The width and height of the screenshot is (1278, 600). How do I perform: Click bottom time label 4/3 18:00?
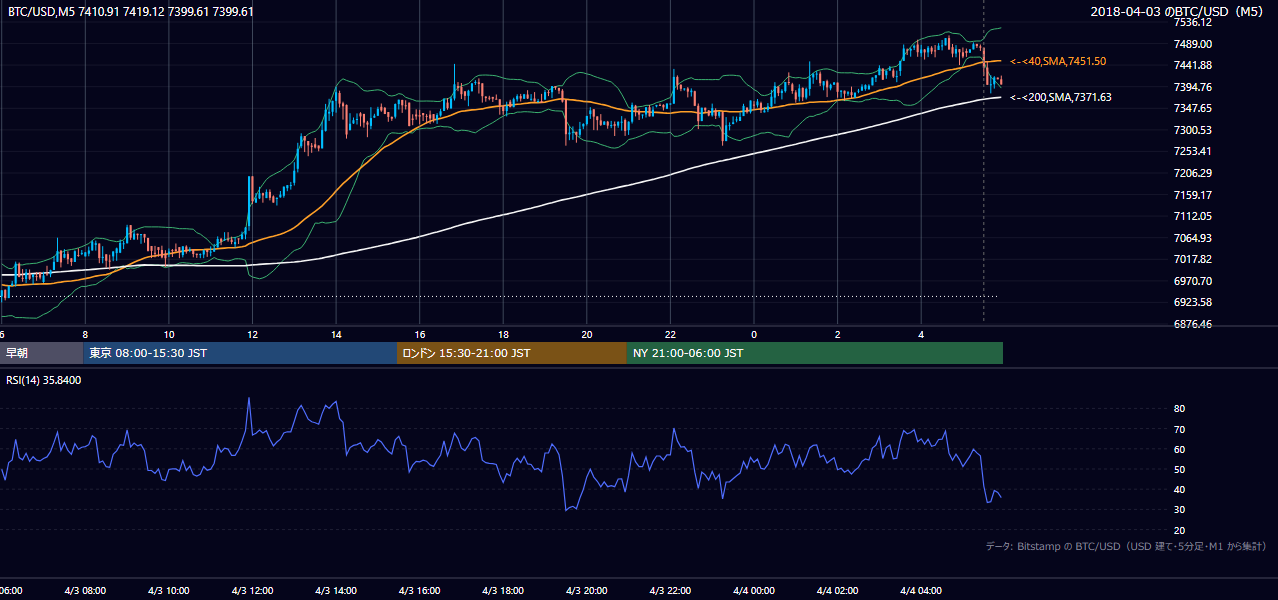click(x=503, y=590)
